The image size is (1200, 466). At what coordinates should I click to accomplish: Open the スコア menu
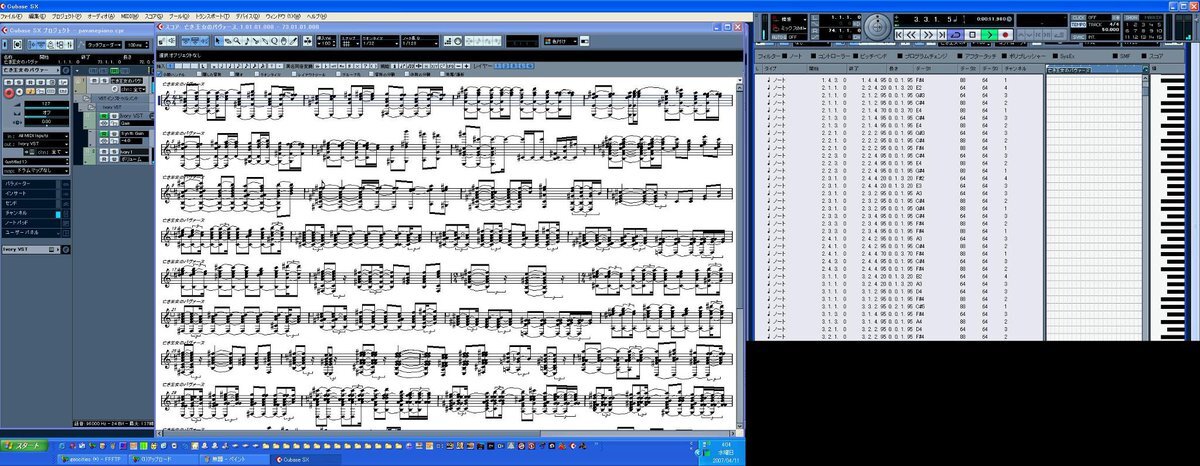(x=150, y=17)
